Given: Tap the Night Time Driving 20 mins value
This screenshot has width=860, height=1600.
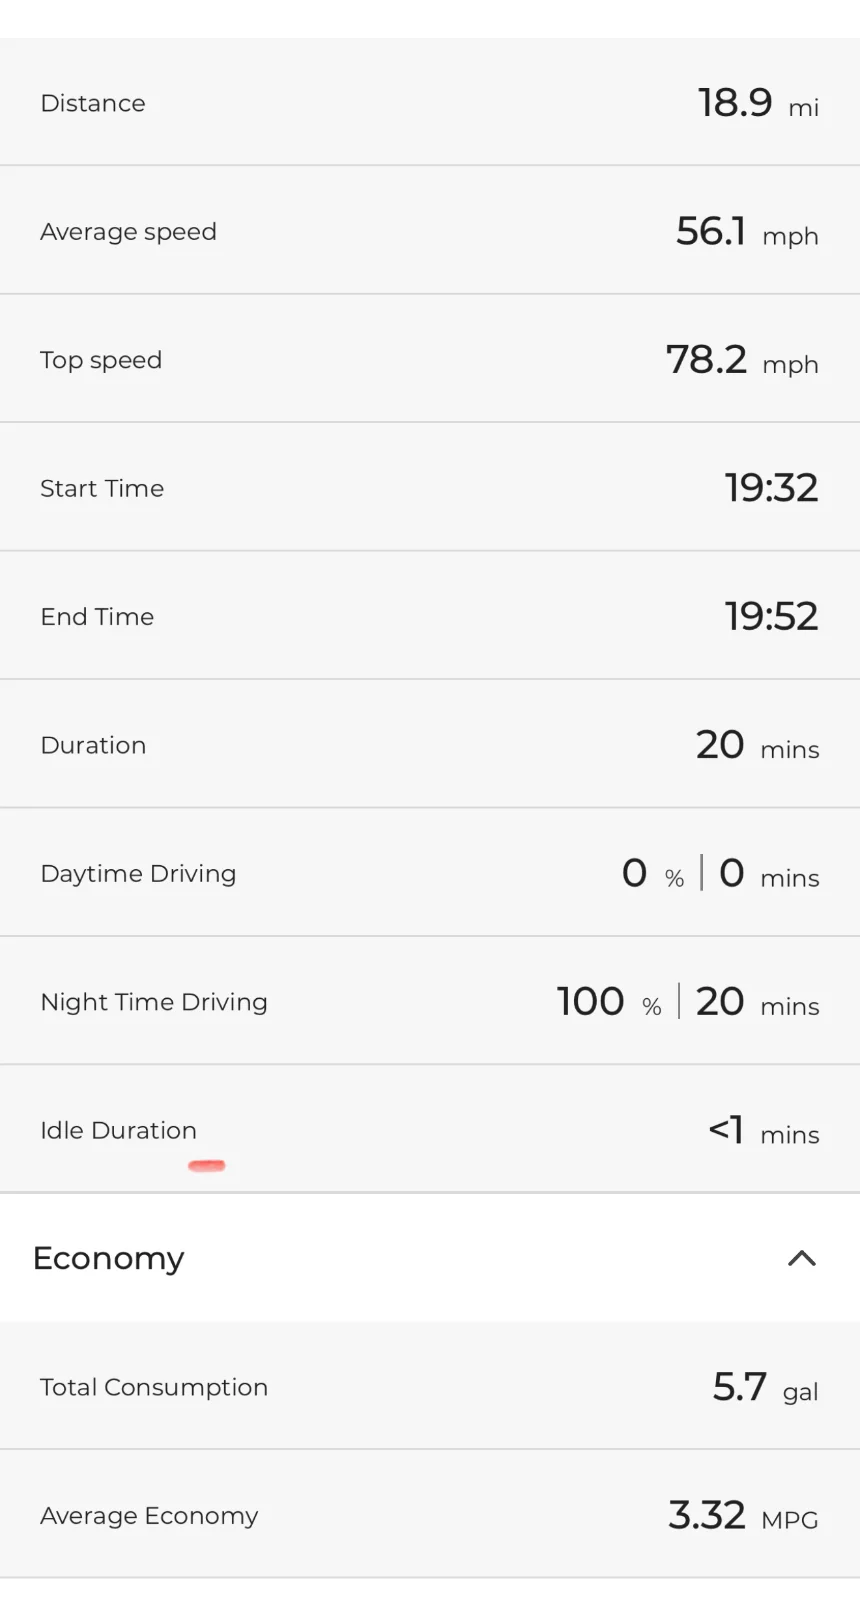Looking at the screenshot, I should pos(757,1002).
